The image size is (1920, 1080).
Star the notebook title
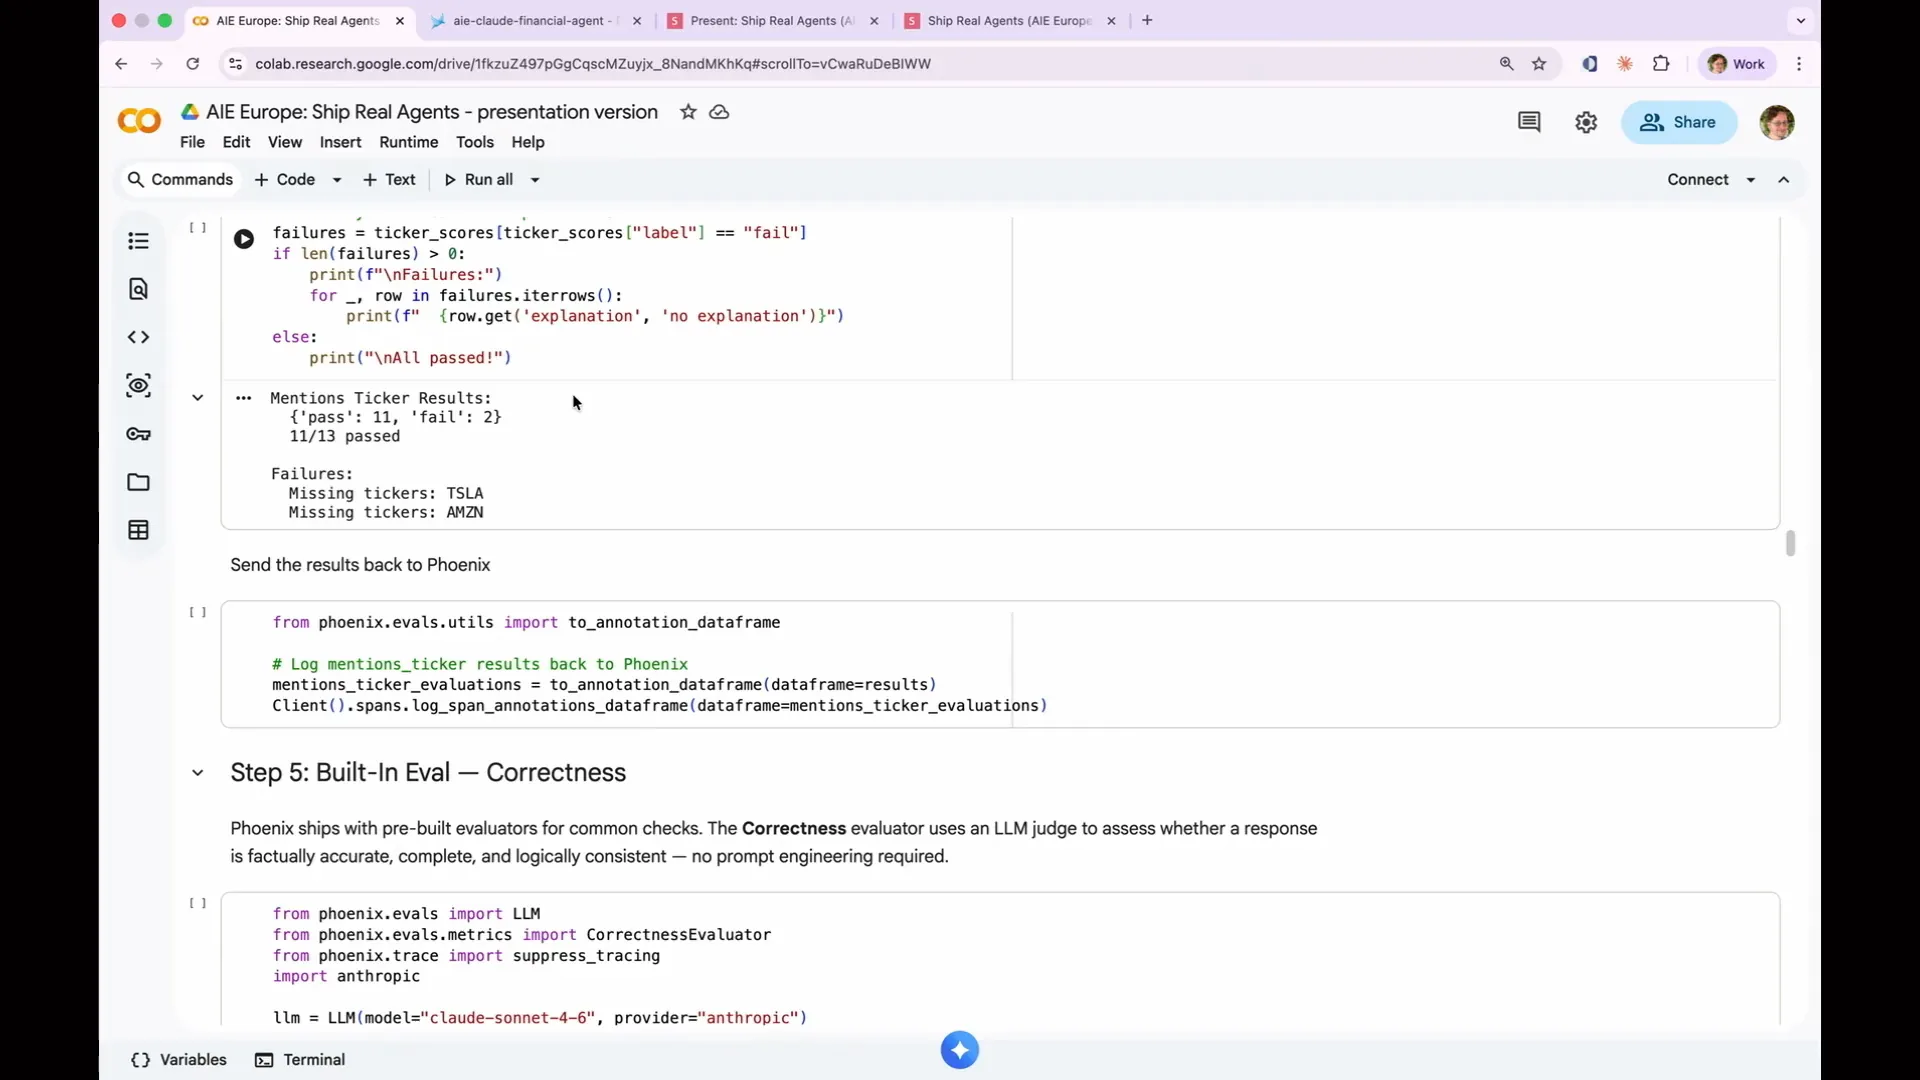click(688, 112)
